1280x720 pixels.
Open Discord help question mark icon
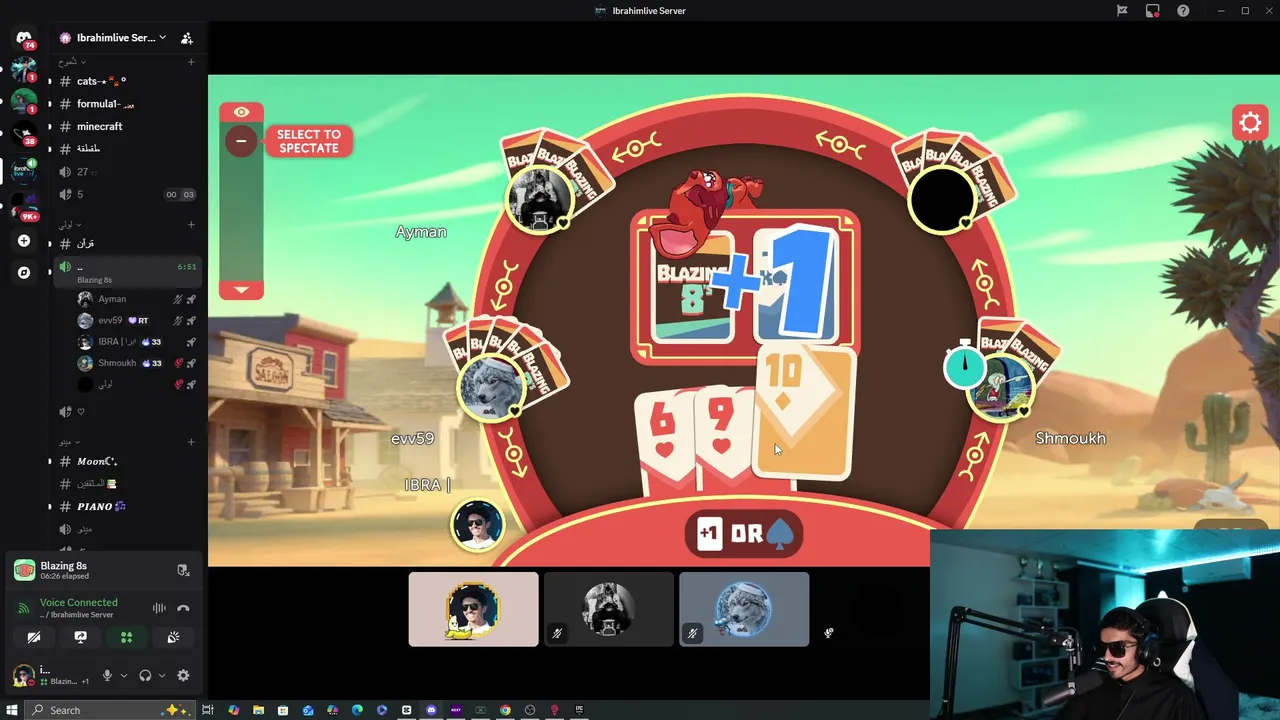pyautogui.click(x=1183, y=11)
